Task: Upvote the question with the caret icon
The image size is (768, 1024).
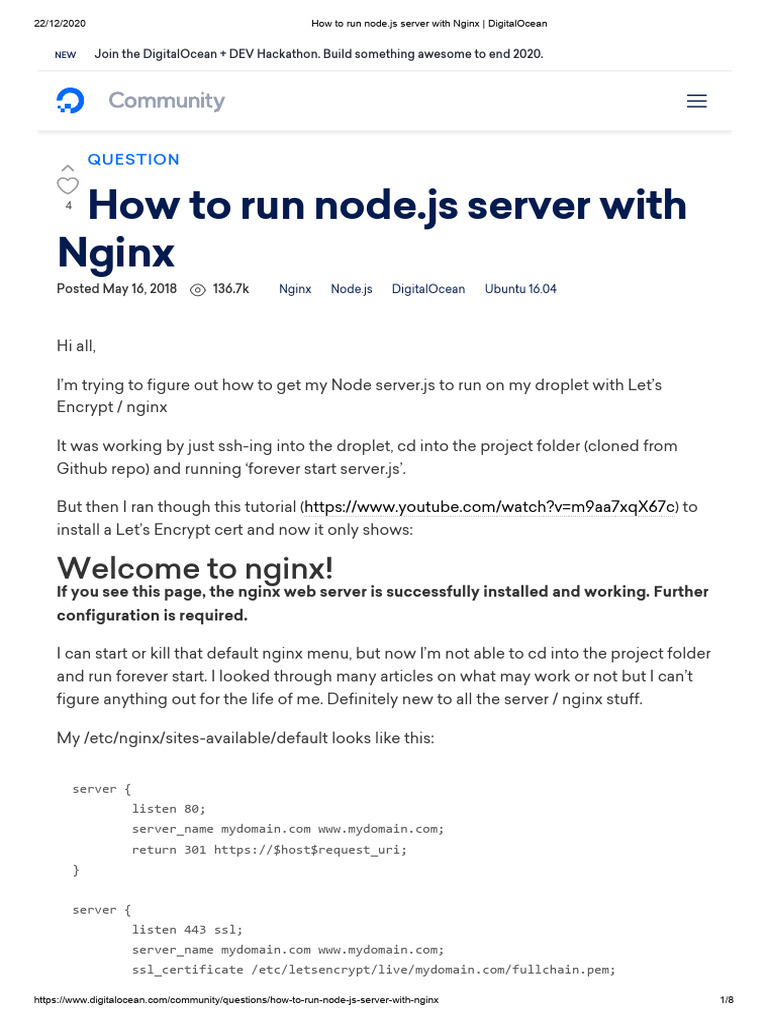Action: [x=67, y=168]
